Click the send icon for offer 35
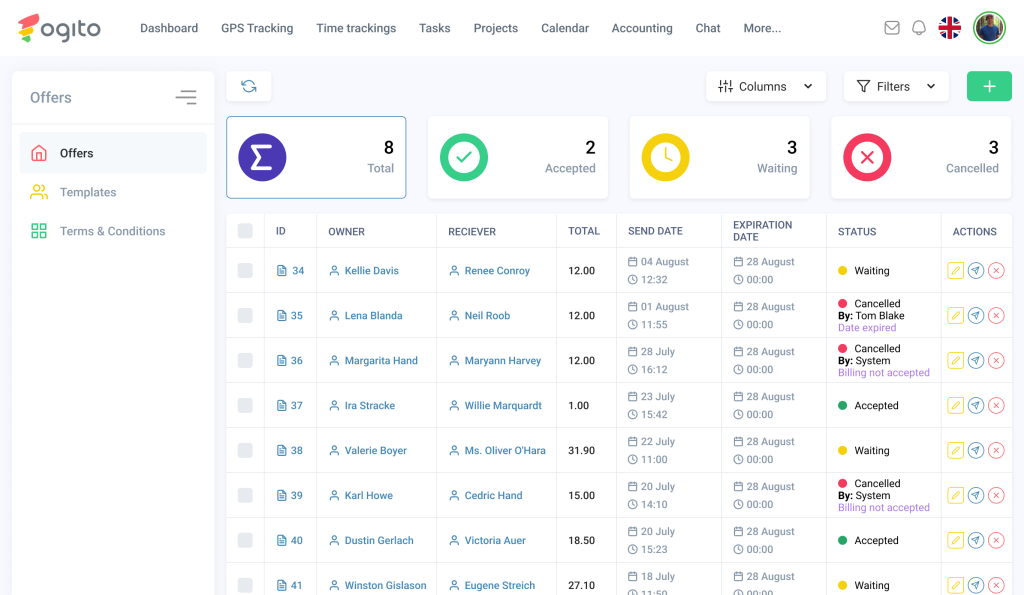 pos(976,316)
